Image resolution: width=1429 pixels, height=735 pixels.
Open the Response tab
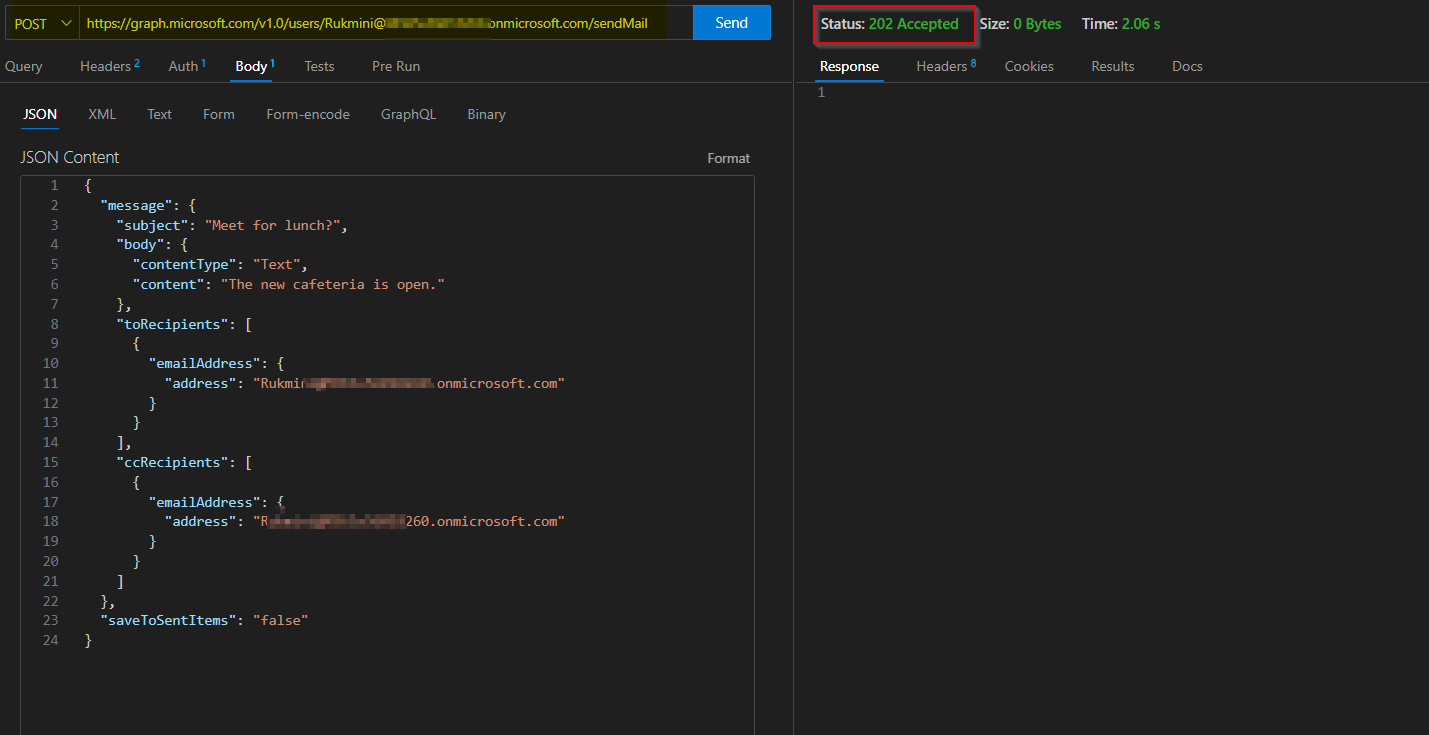(849, 66)
